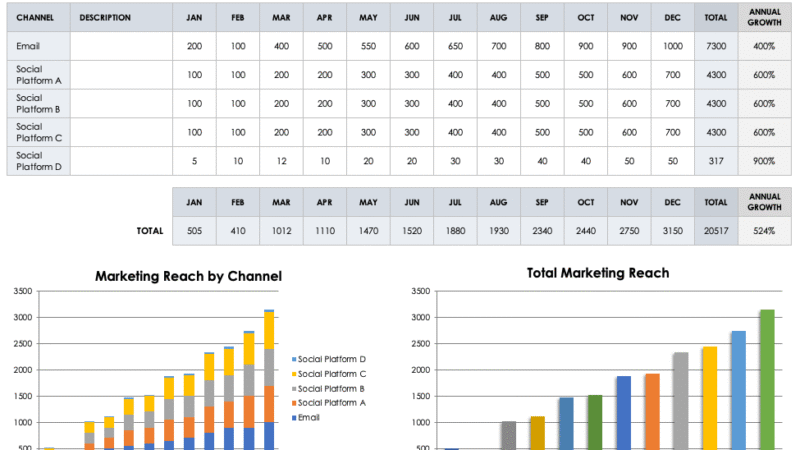Click Social Platform C legend swatch
Screen dimensions: 800x450
(294, 374)
